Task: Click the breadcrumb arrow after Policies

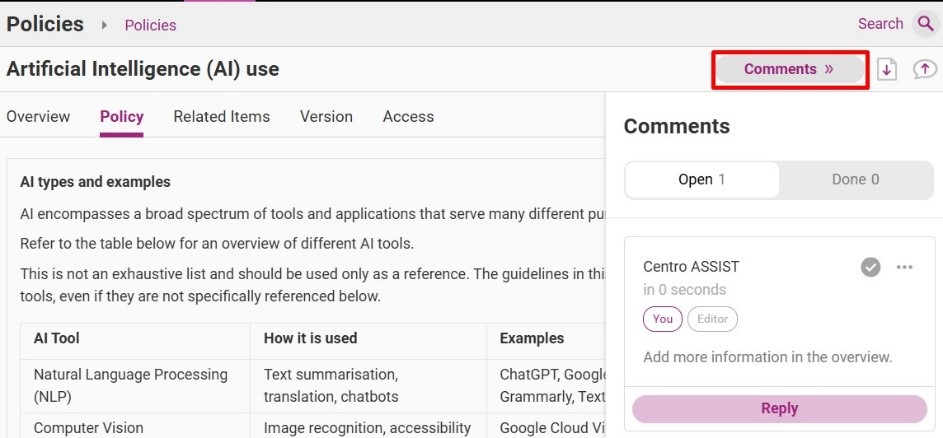Action: 104,25
